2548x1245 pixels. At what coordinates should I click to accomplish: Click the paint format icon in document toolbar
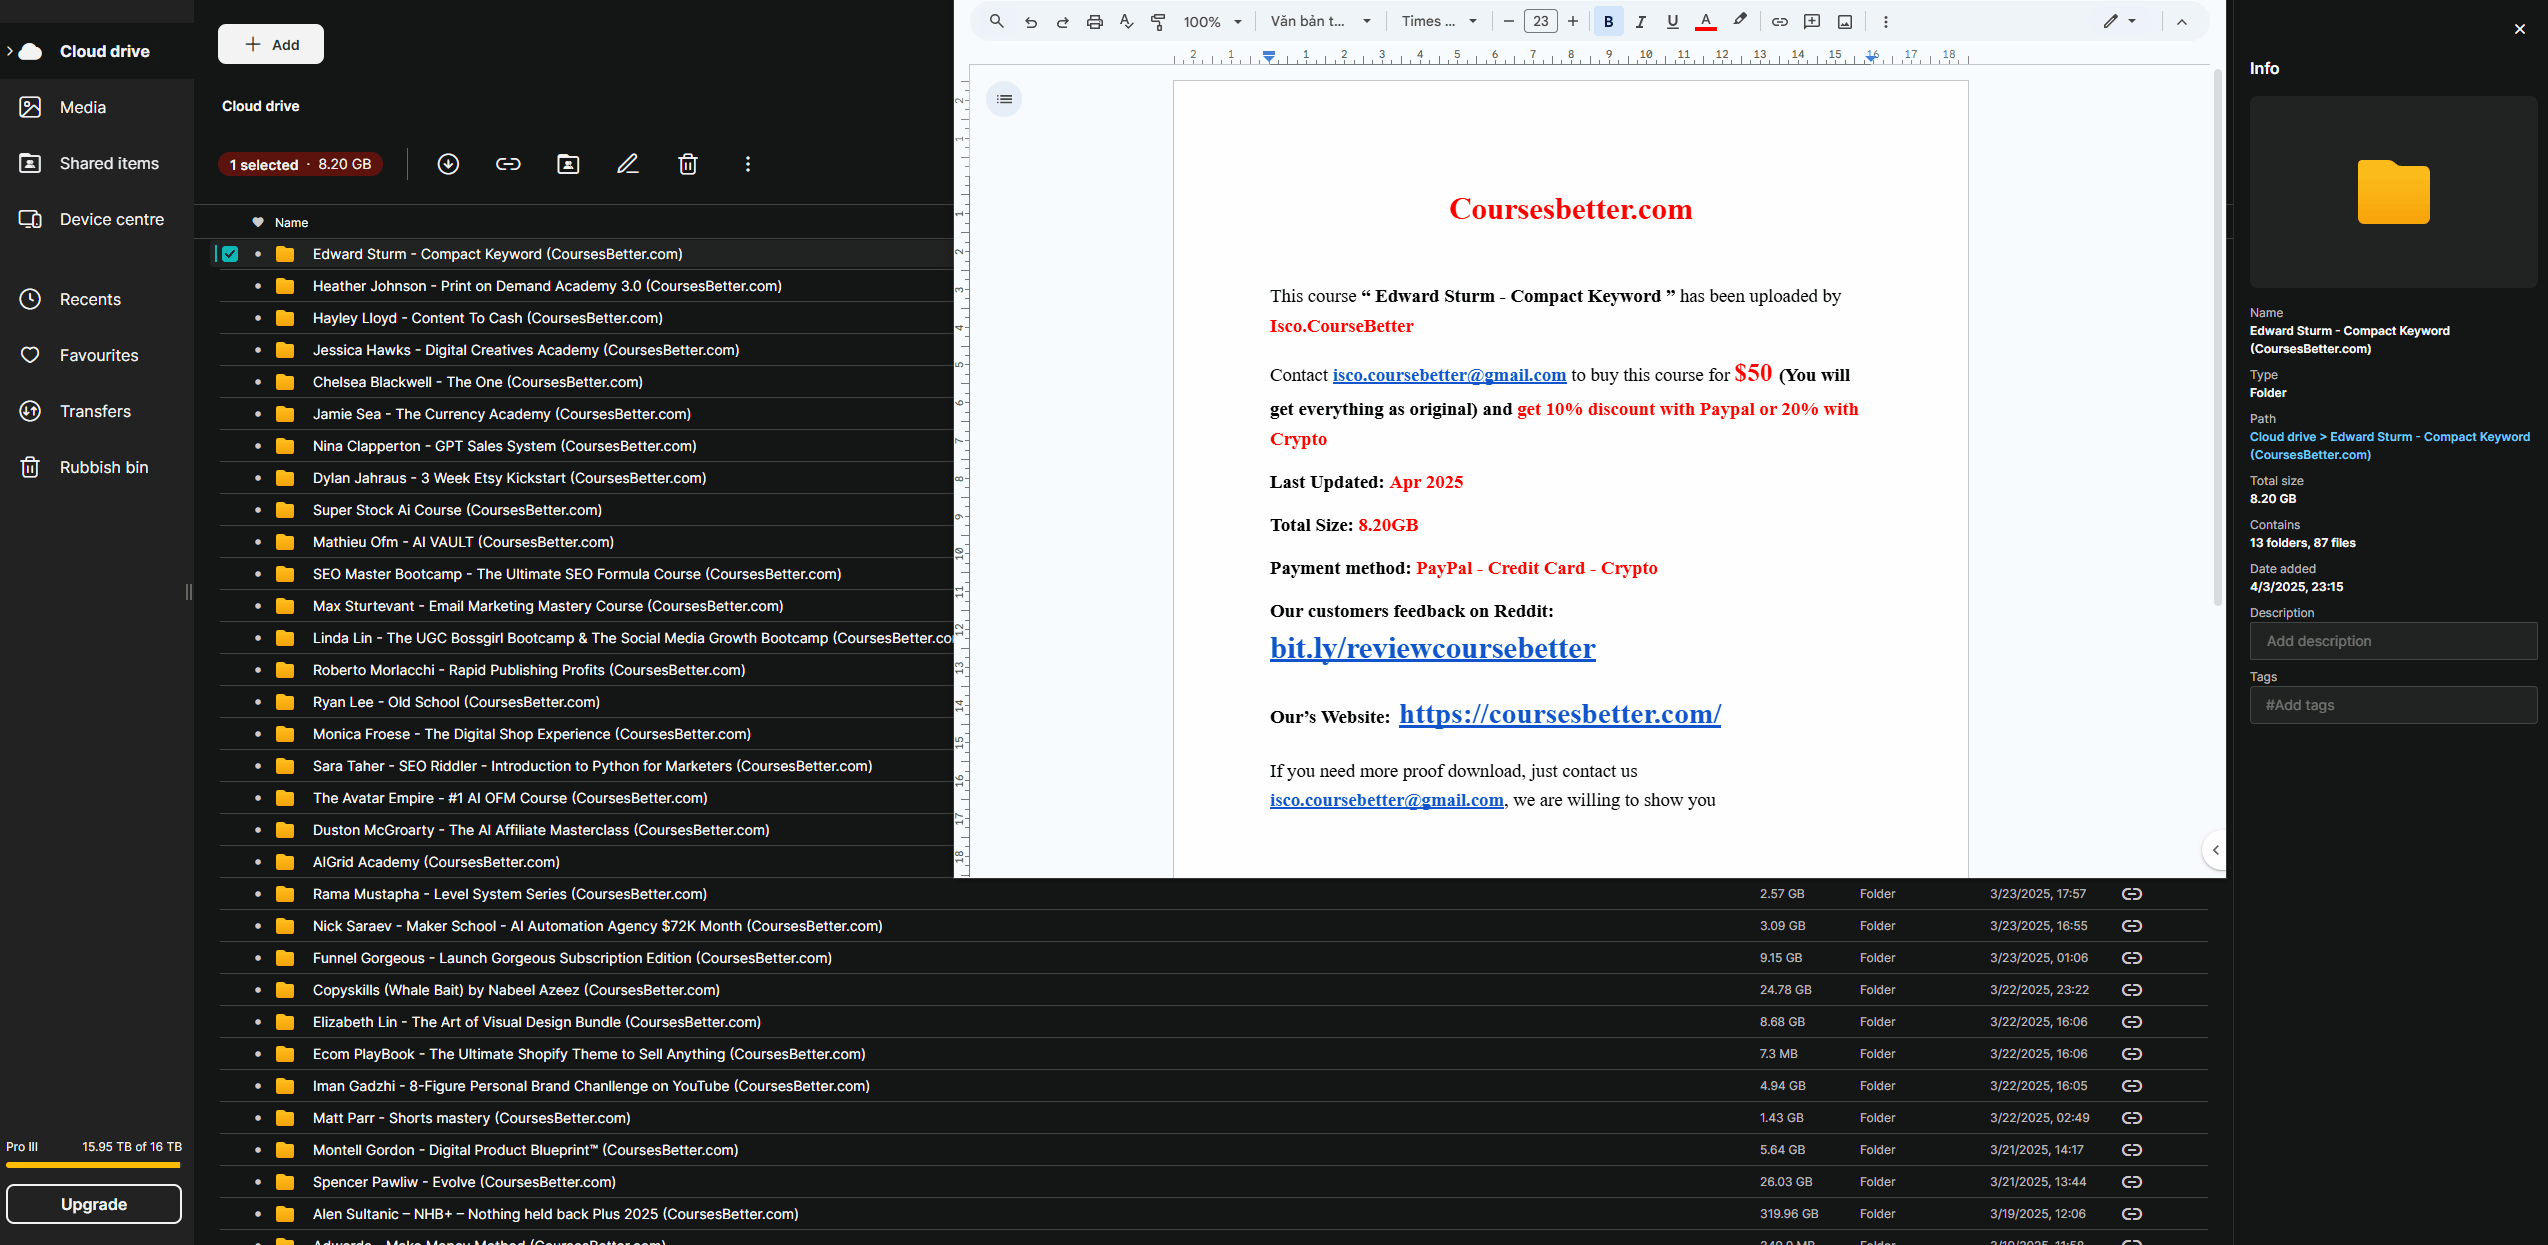click(1158, 21)
